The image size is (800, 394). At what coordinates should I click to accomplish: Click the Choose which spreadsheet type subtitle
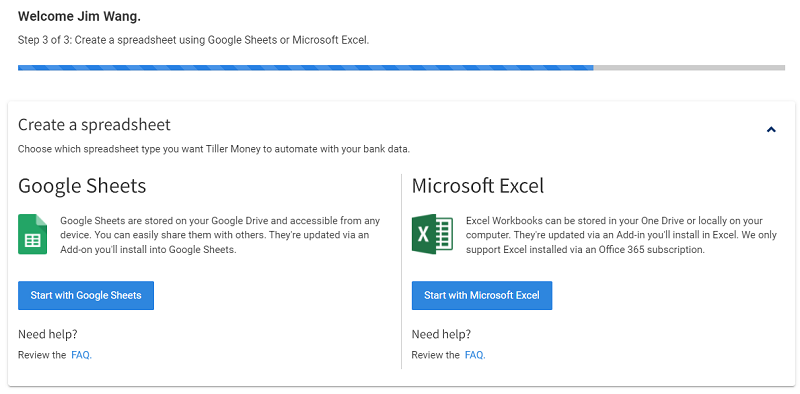tap(214, 150)
